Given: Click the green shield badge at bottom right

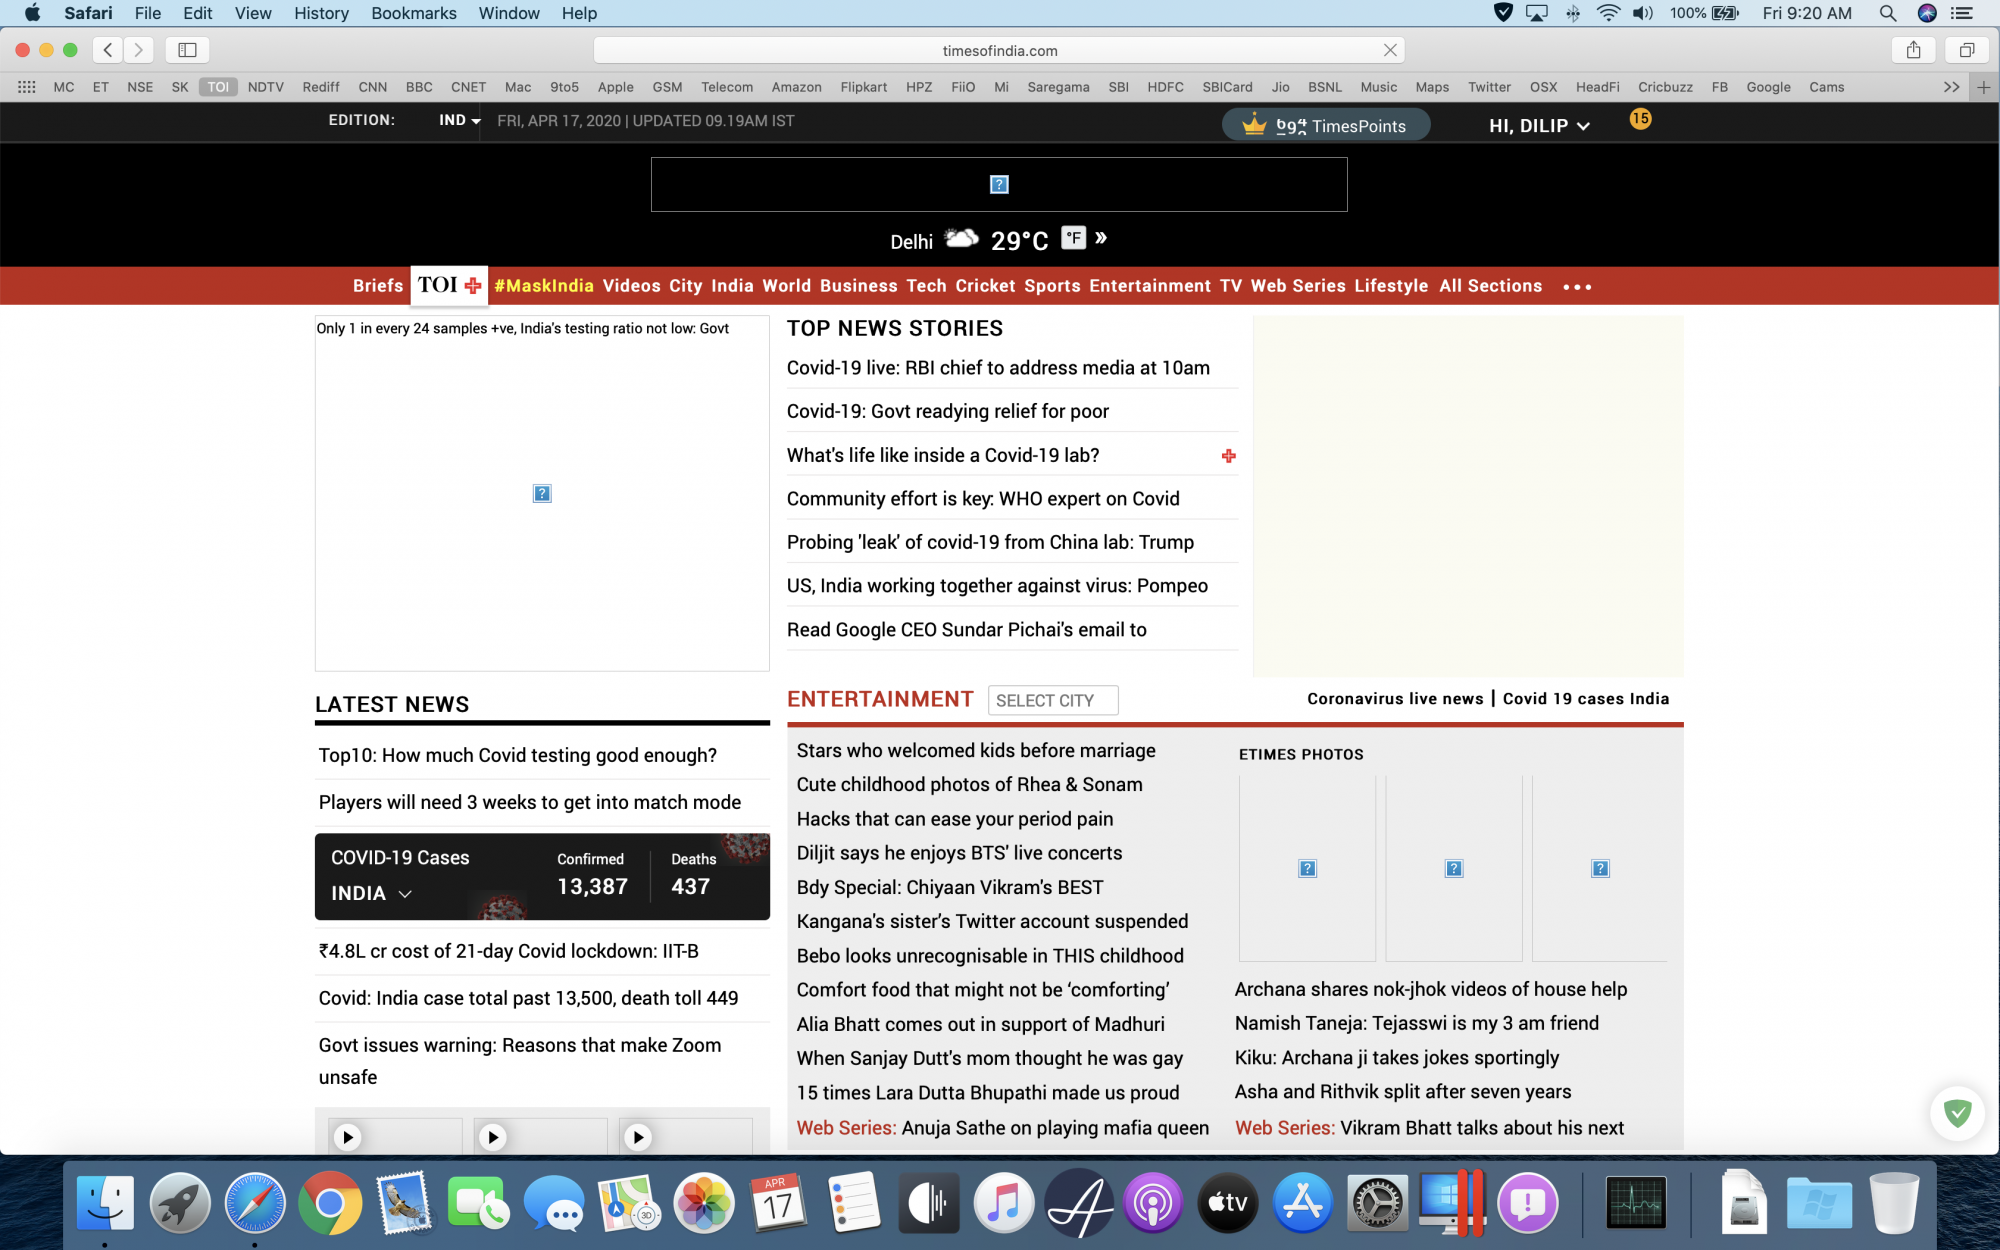Looking at the screenshot, I should point(1957,1113).
